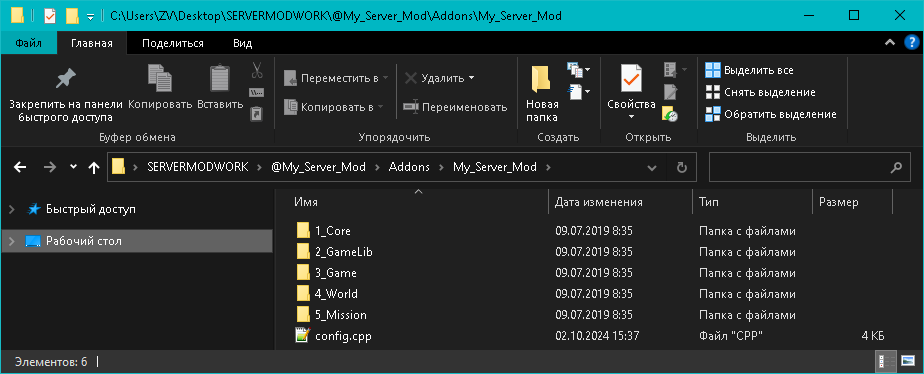This screenshot has height=374, width=924.
Task: Click @My_Server_Mod in address breadcrumb
Action: click(x=319, y=167)
